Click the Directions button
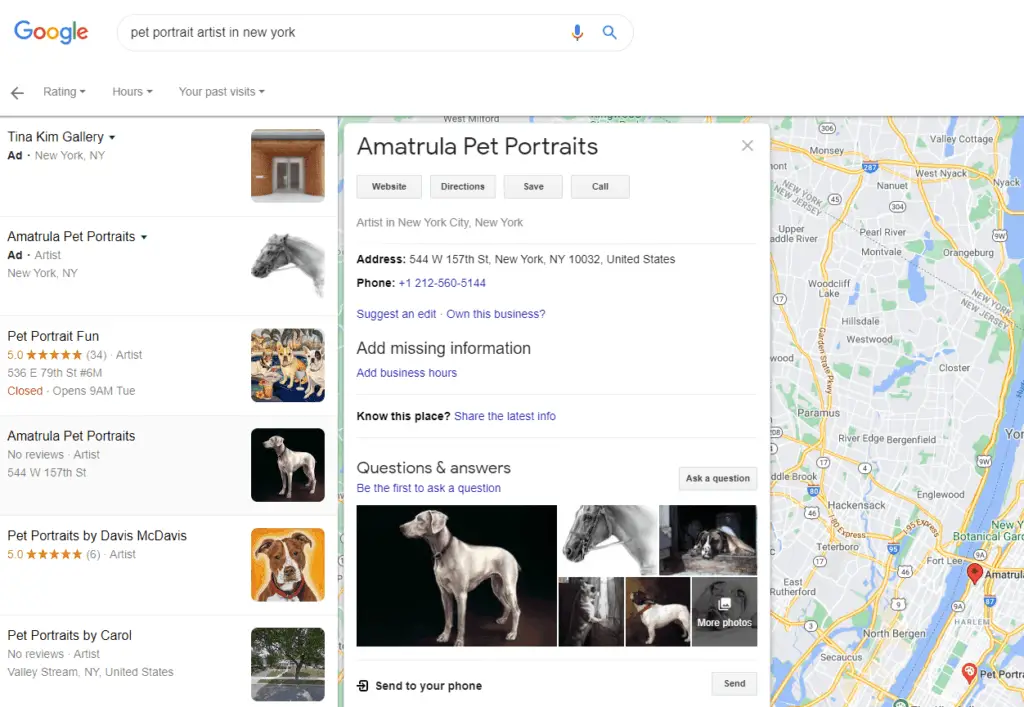The height and width of the screenshot is (707, 1024). pyautogui.click(x=462, y=187)
